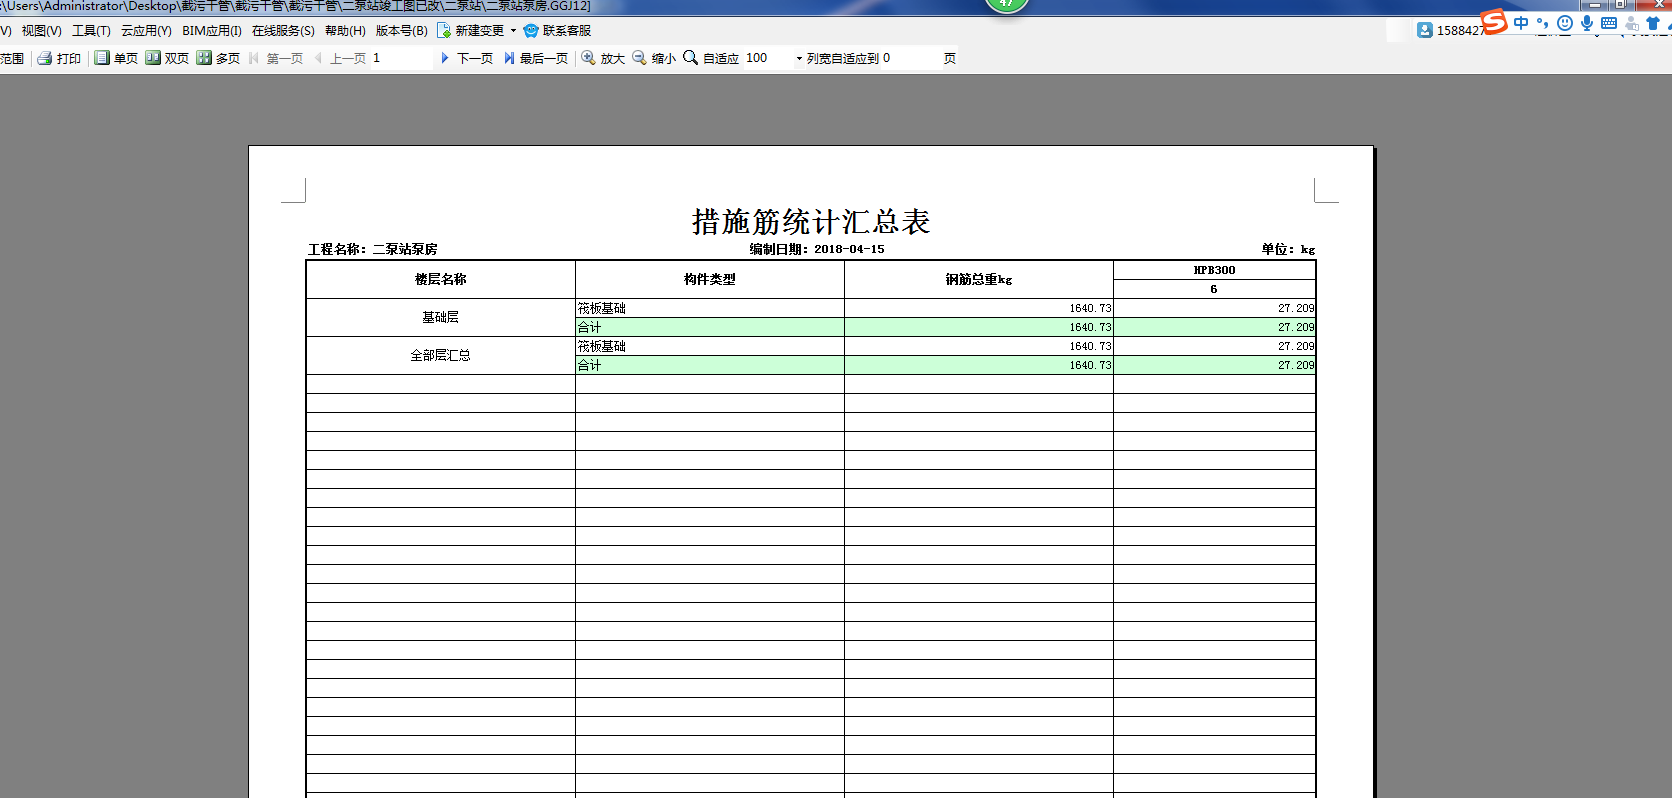Screen dimensions: 1672x798
Task: Go to next page (下一页)
Action: tap(467, 58)
